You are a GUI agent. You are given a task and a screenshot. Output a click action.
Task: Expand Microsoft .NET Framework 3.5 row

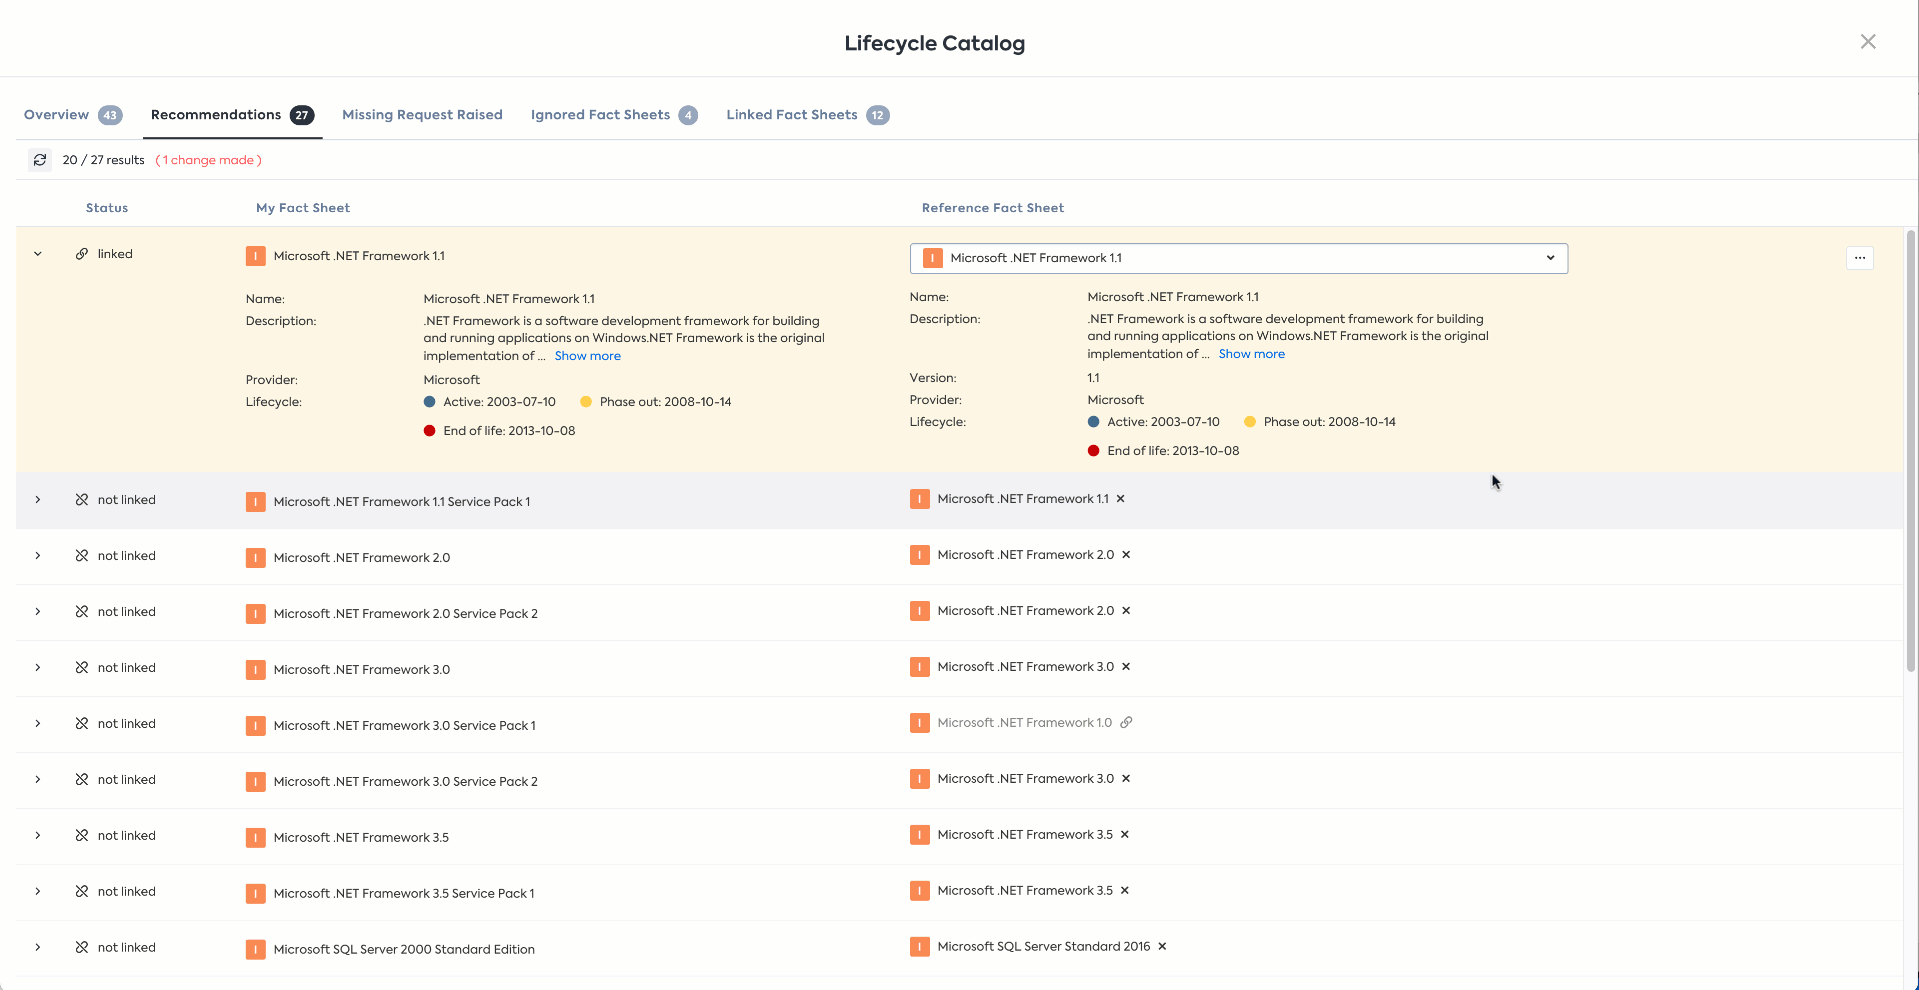pos(38,836)
